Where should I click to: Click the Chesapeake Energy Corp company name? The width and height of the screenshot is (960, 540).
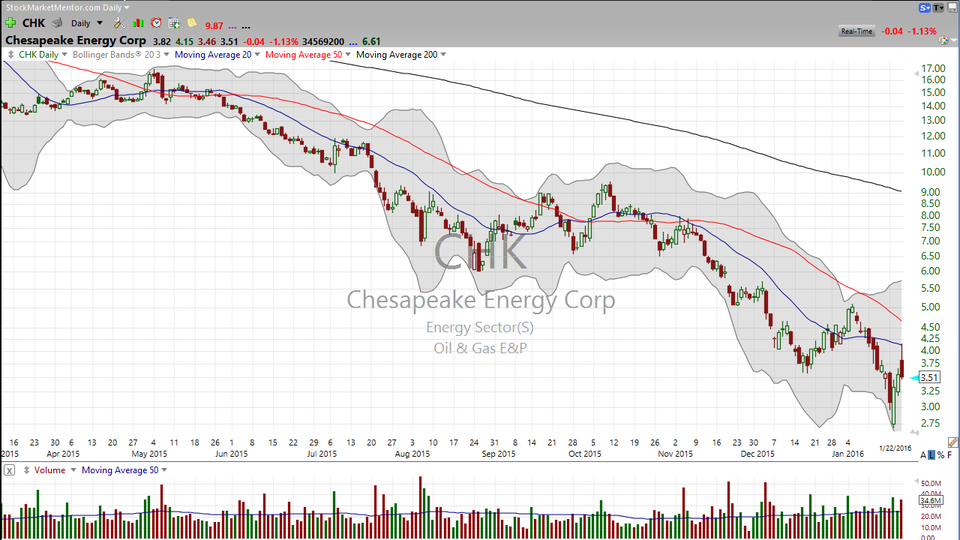coord(75,40)
